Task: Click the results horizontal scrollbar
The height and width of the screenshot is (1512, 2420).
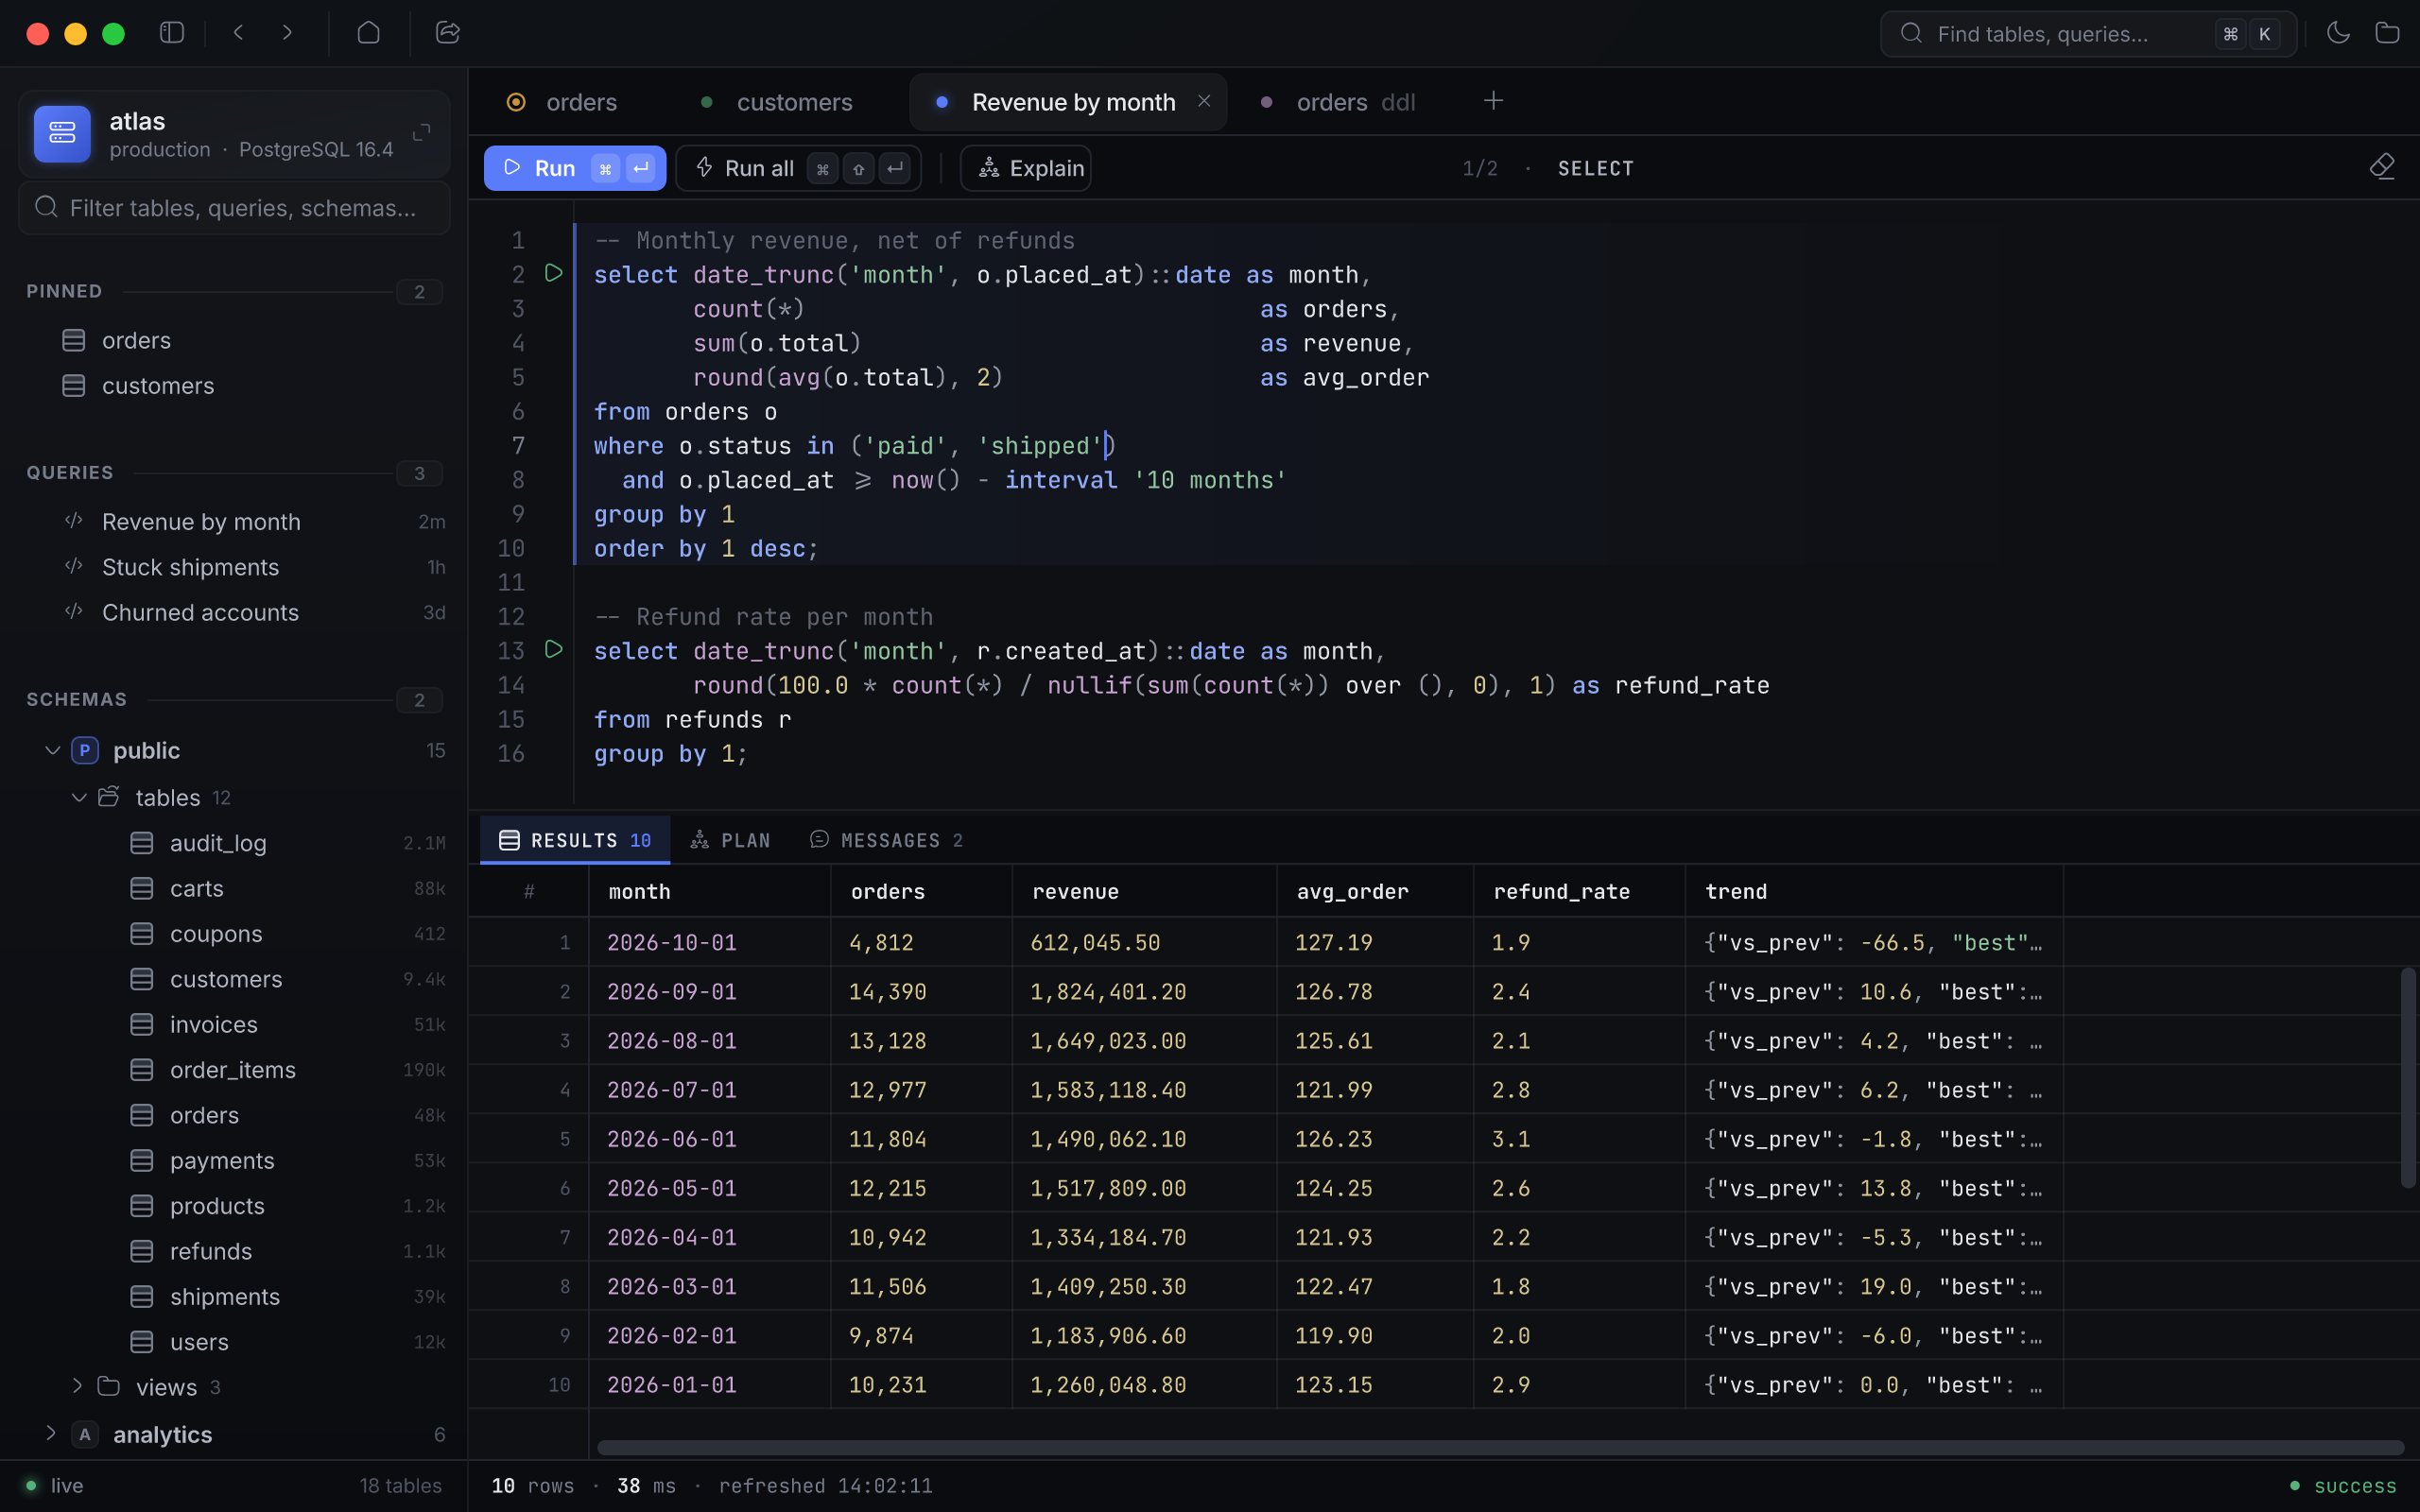Action: tap(1500, 1447)
